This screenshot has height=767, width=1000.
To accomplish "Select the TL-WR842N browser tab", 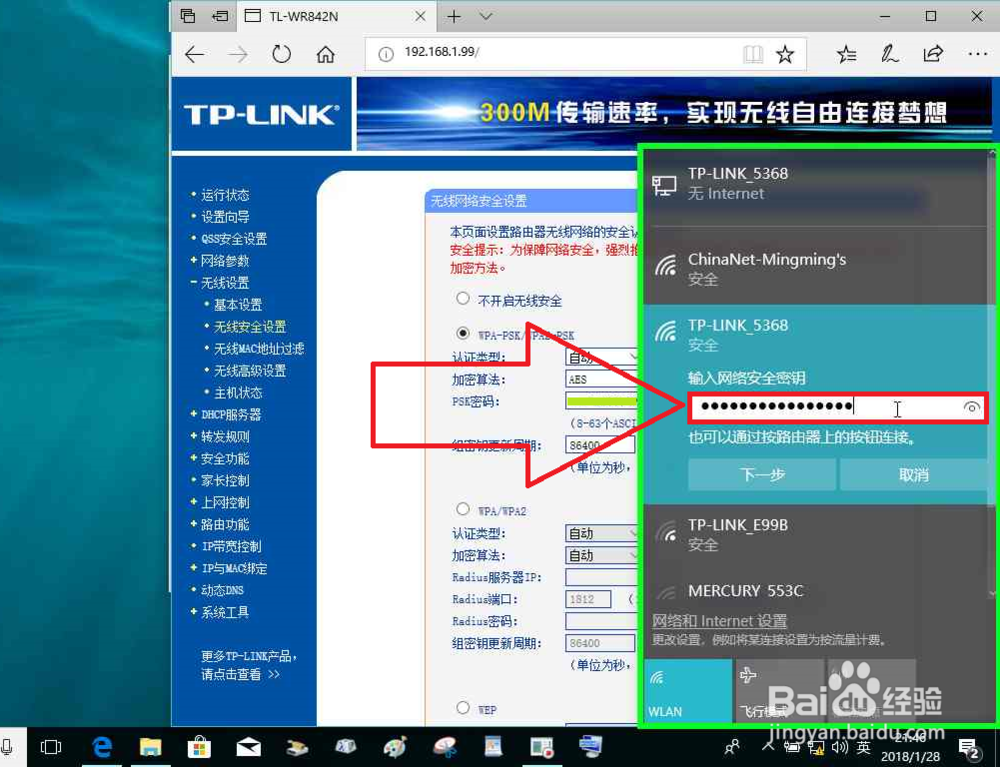I will (335, 17).
